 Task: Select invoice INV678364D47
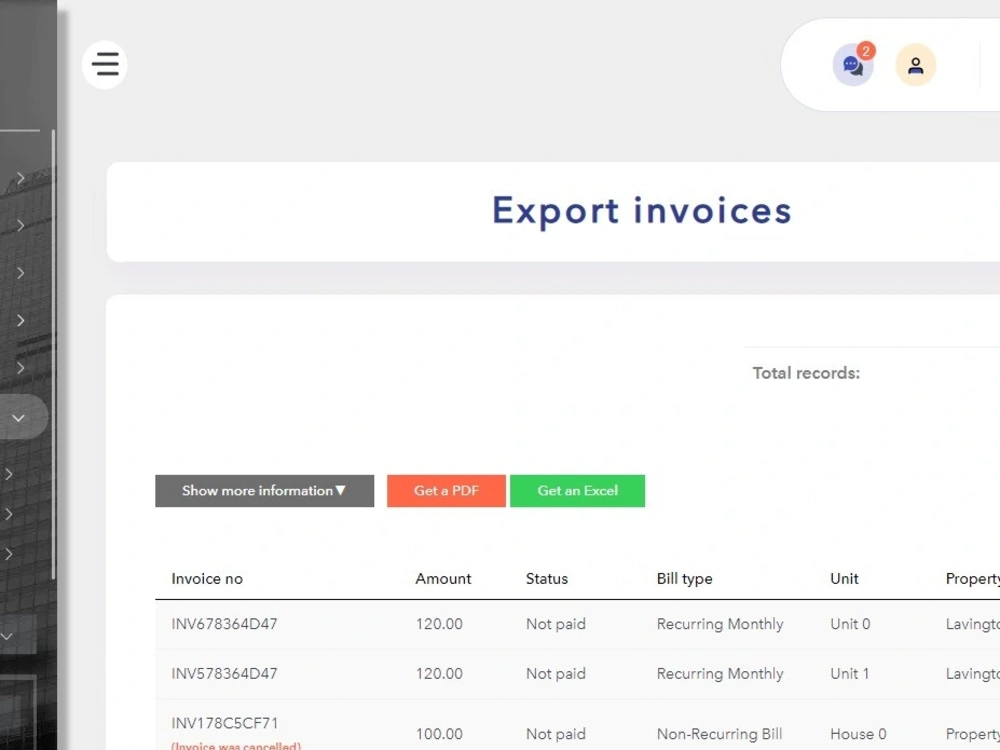[224, 624]
